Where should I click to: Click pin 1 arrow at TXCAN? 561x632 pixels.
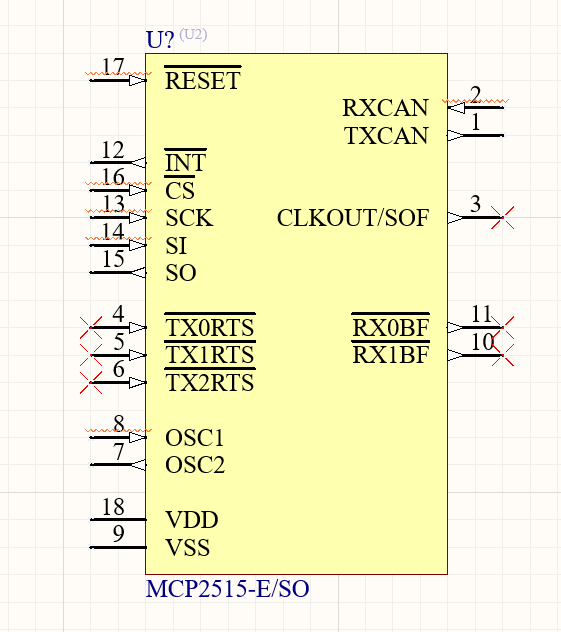click(x=456, y=135)
